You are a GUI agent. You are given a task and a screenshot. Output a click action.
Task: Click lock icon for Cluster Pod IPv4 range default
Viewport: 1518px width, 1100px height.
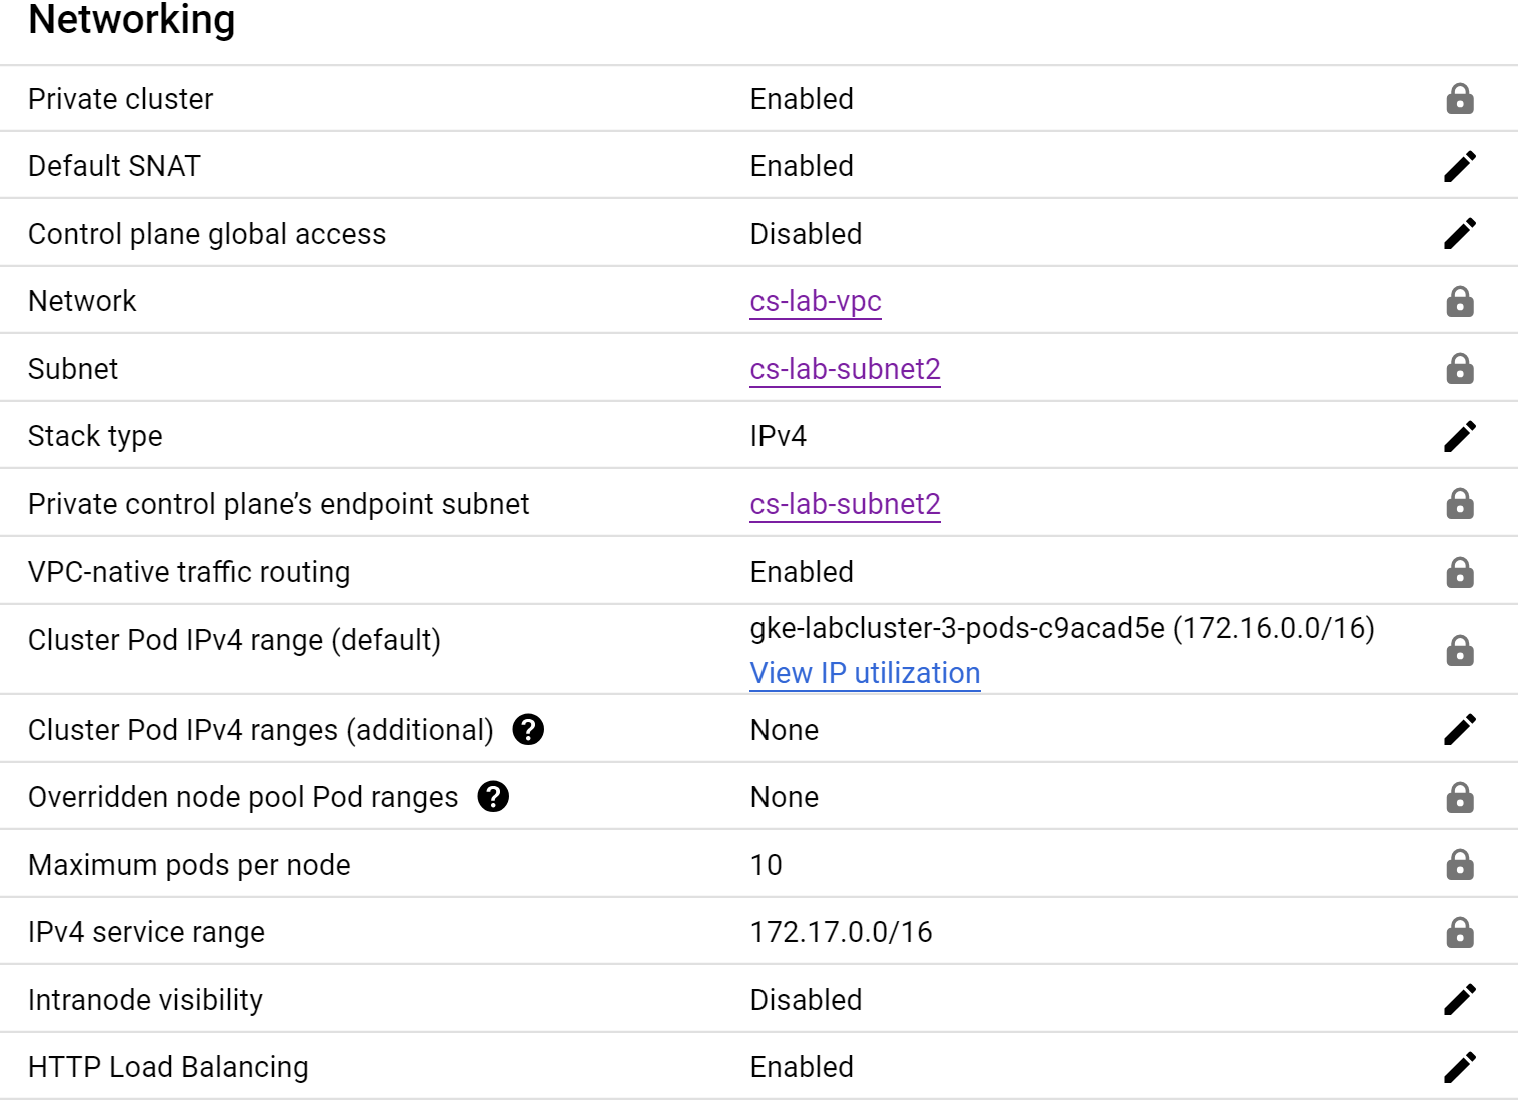click(1460, 650)
